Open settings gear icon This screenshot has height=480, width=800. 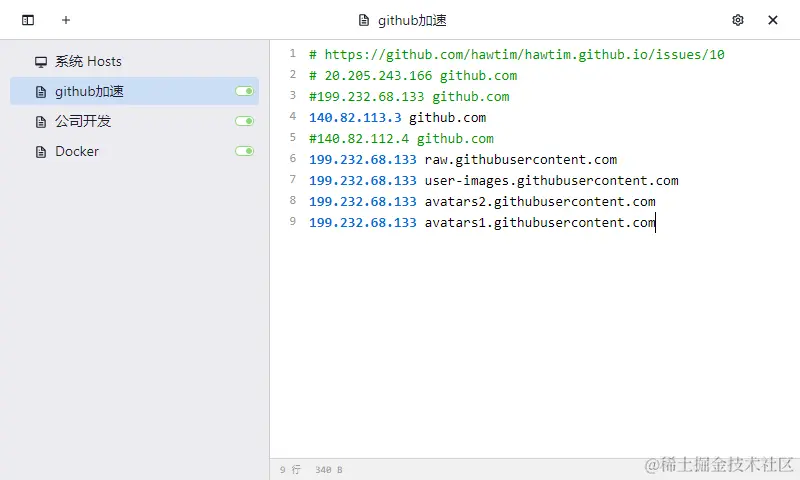[x=738, y=20]
